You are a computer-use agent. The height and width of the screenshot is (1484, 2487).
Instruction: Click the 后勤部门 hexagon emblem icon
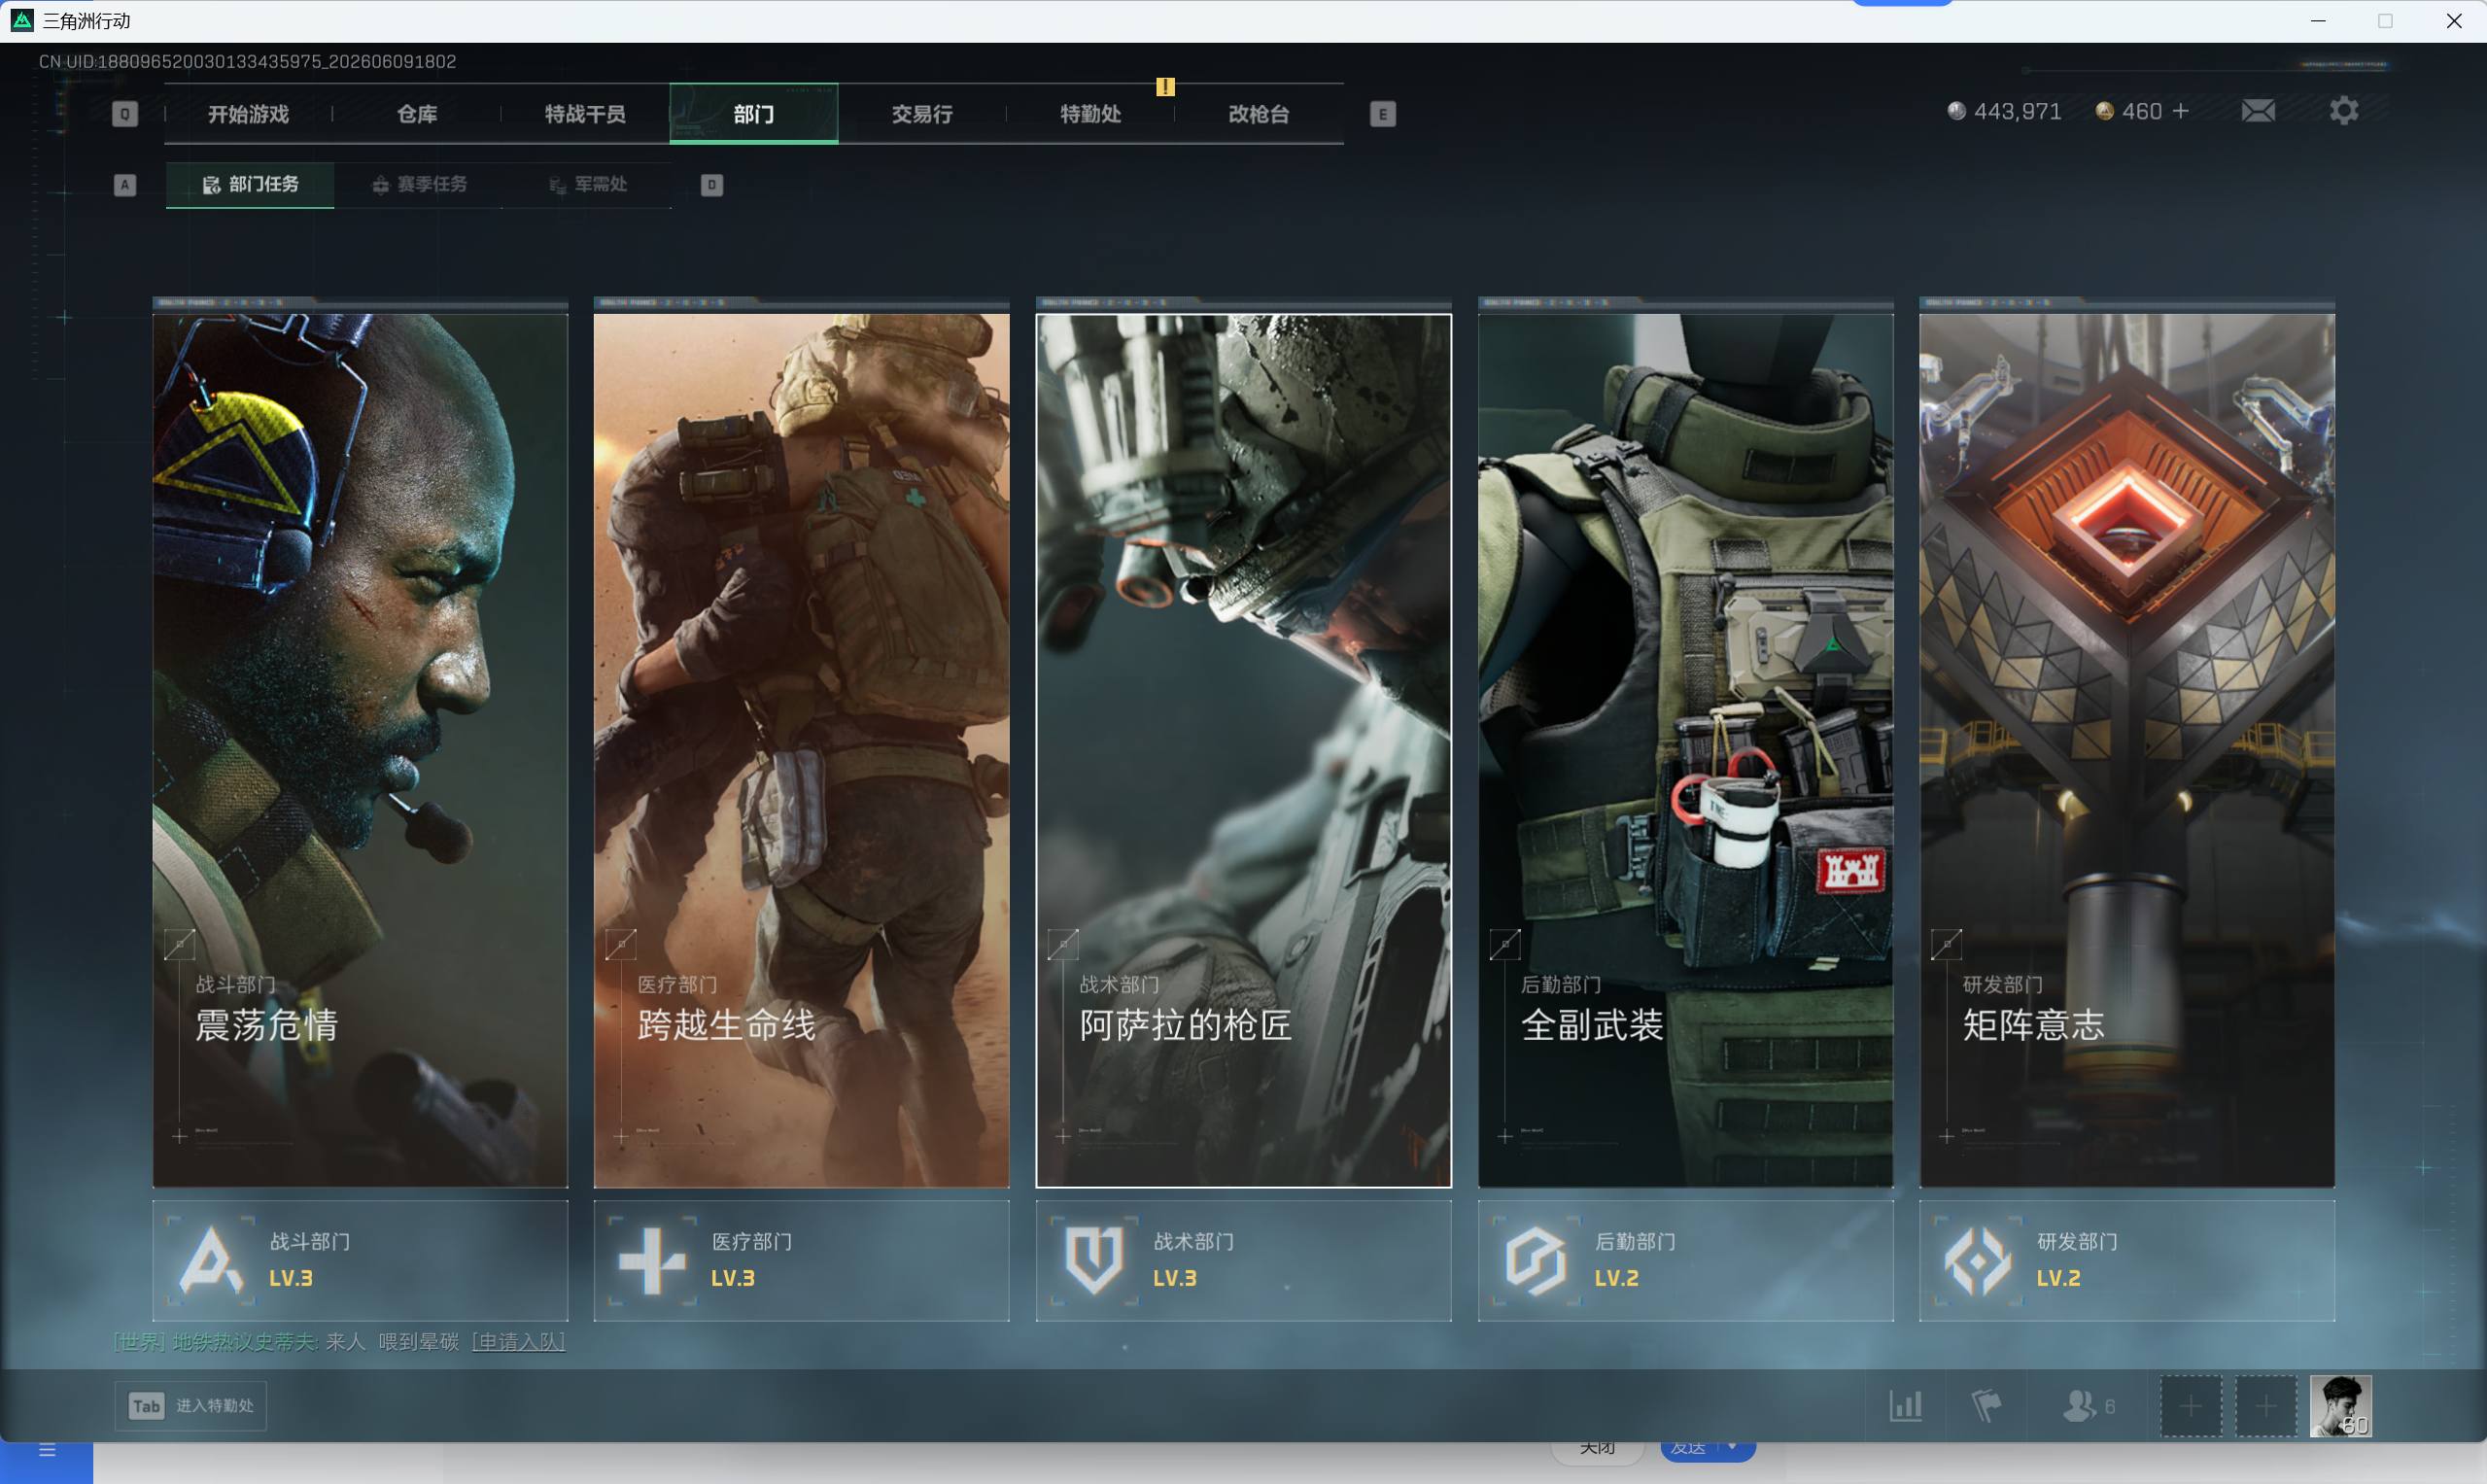click(x=1536, y=1260)
